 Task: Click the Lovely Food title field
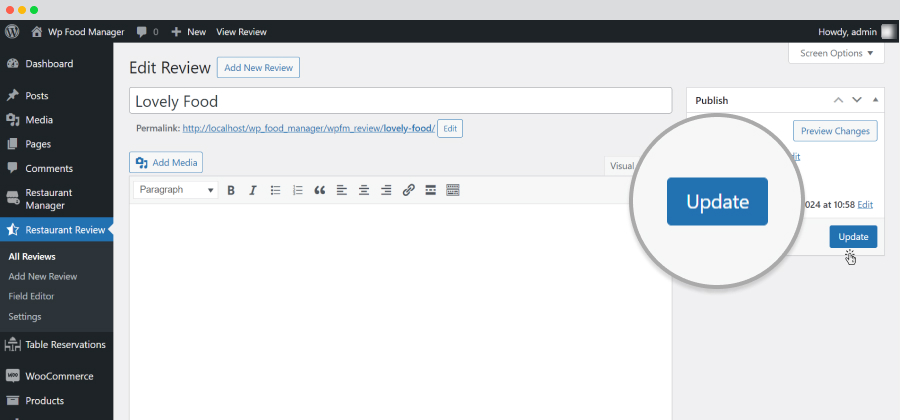pos(401,101)
